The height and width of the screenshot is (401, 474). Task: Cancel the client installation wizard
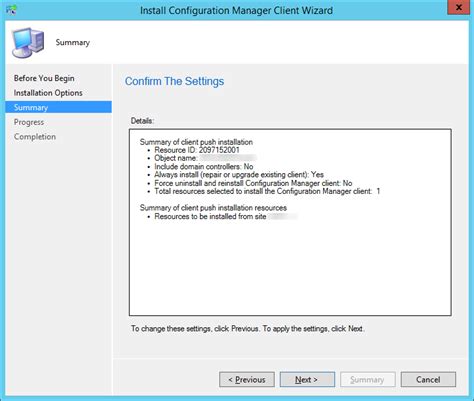click(x=428, y=379)
